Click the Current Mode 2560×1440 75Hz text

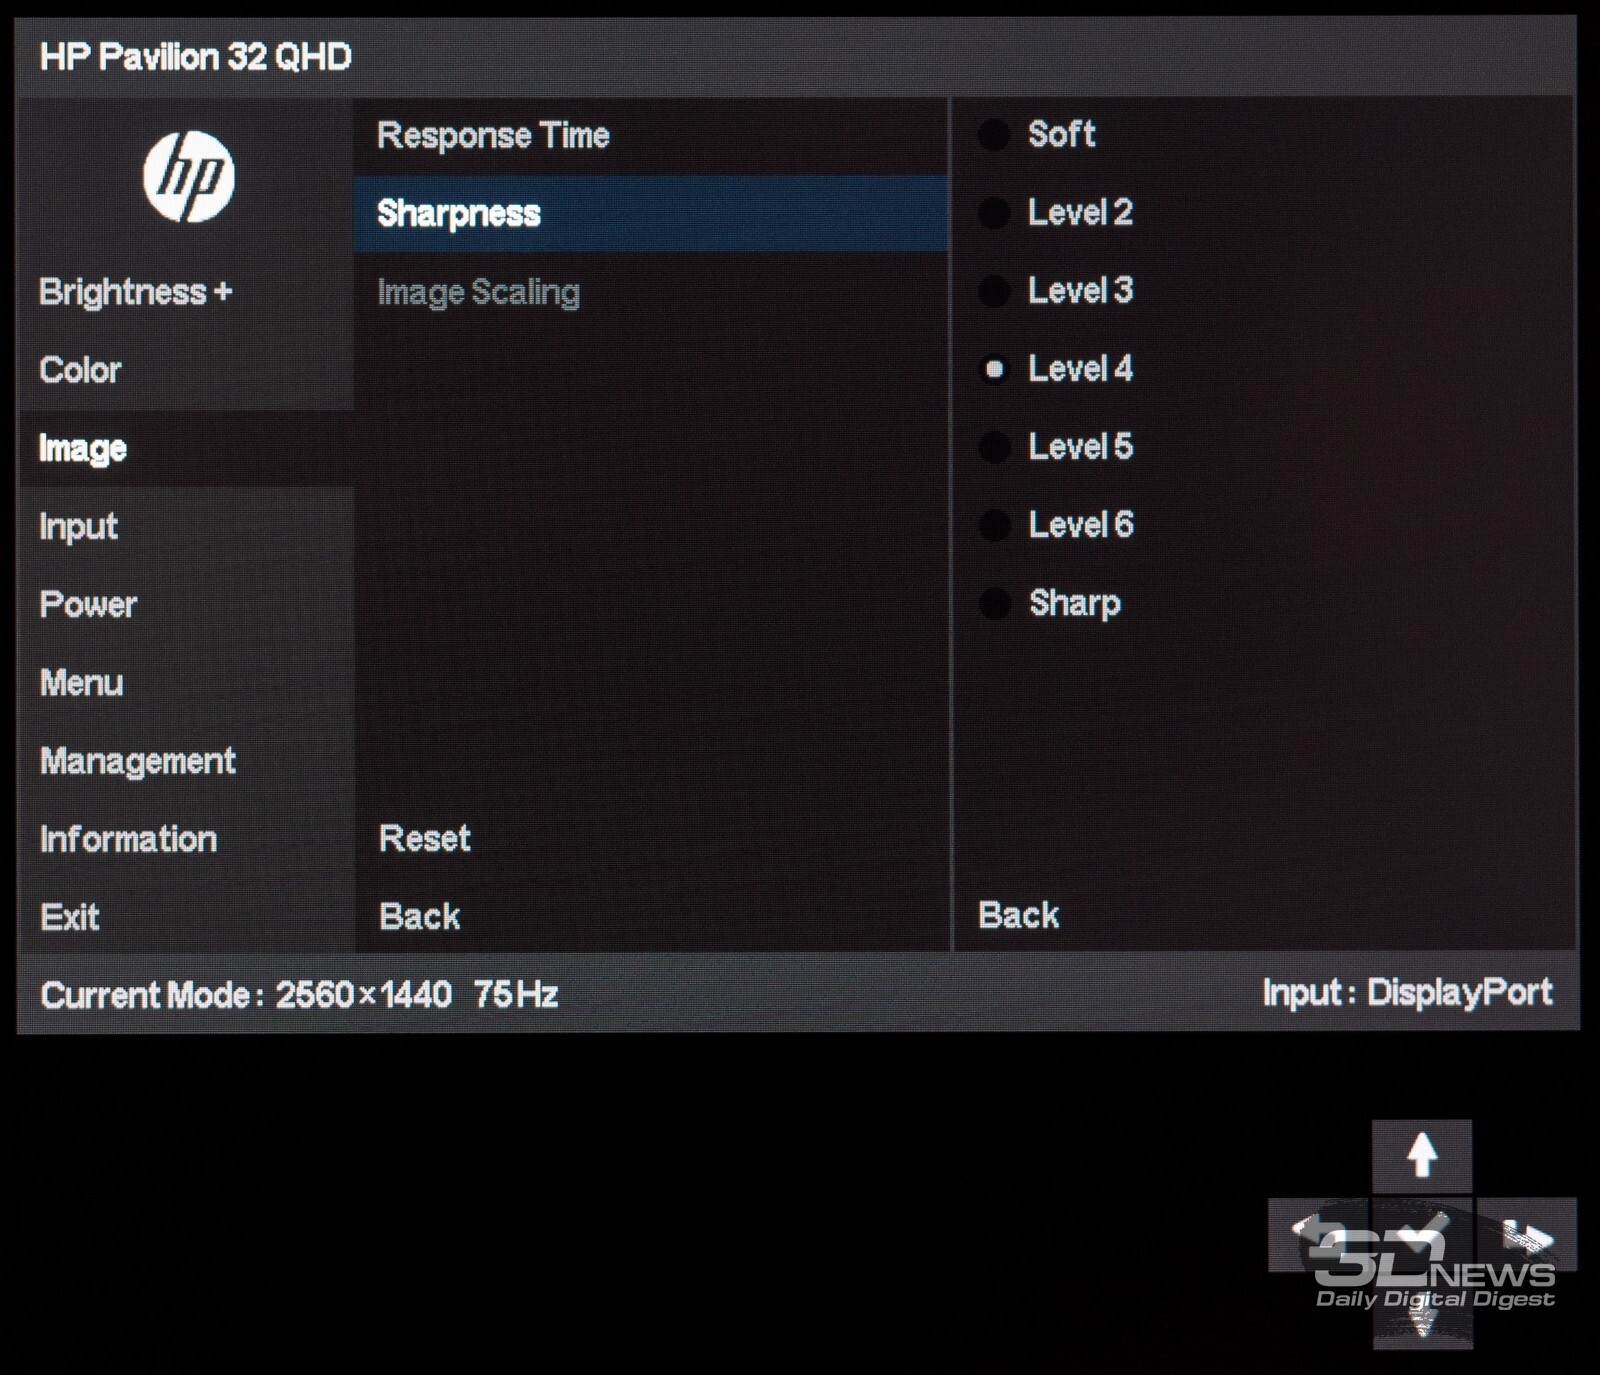pos(299,994)
